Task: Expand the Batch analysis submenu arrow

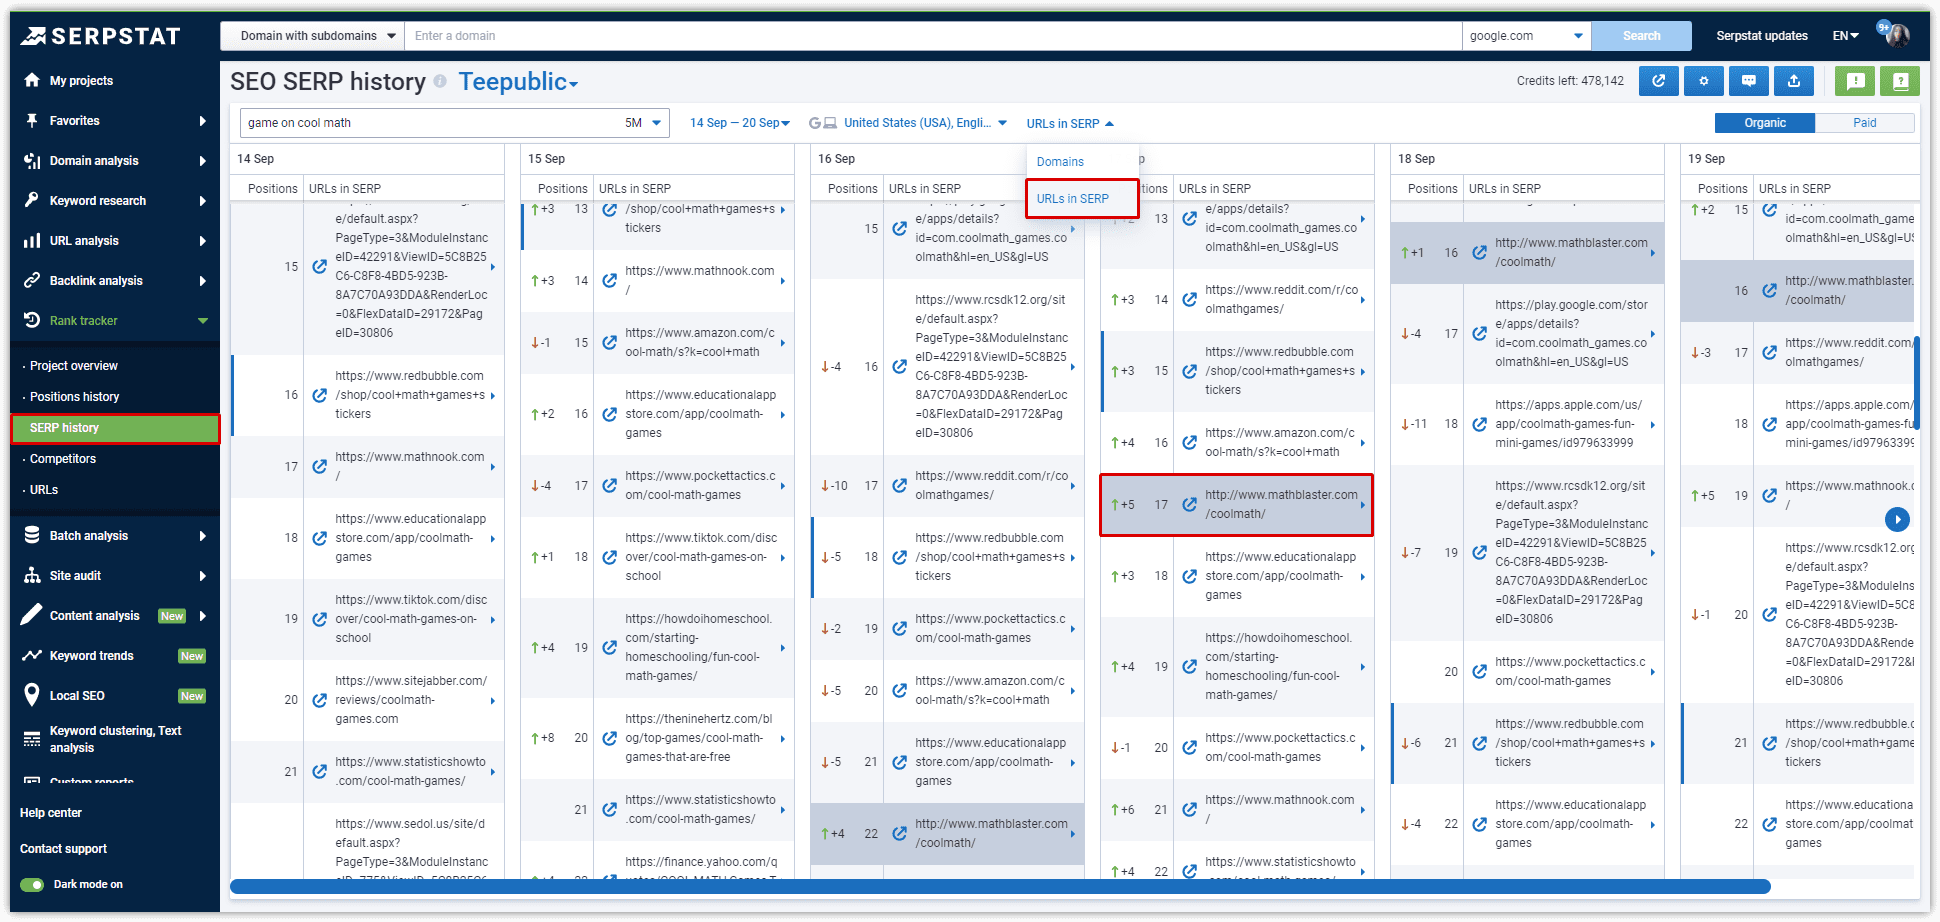Action: coord(203,536)
